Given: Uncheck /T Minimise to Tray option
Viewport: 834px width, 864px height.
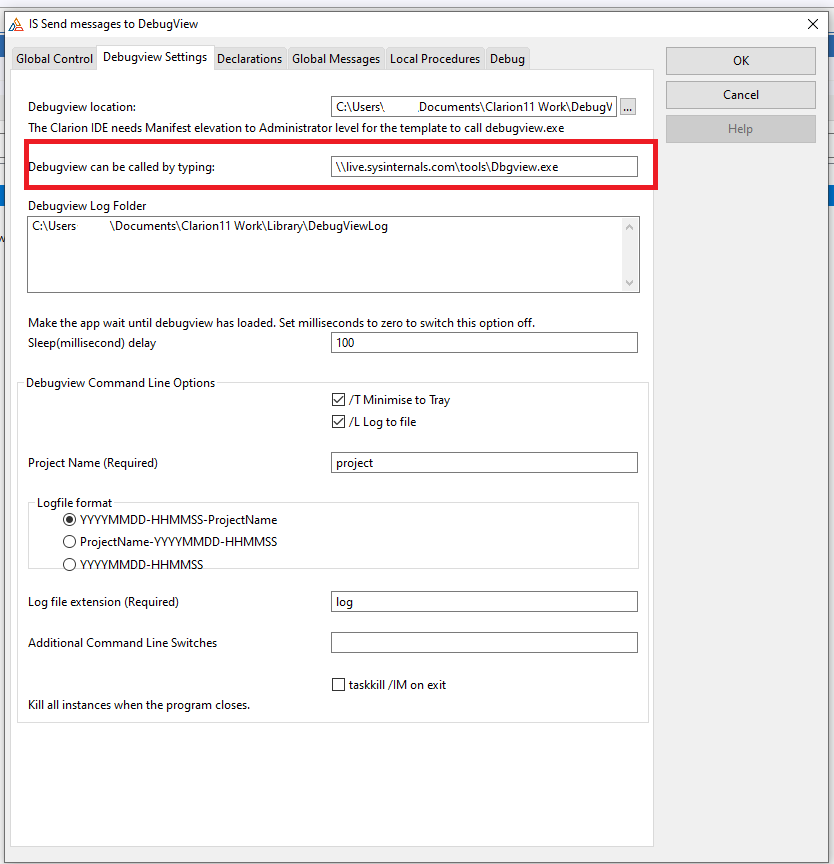Looking at the screenshot, I should click(338, 400).
